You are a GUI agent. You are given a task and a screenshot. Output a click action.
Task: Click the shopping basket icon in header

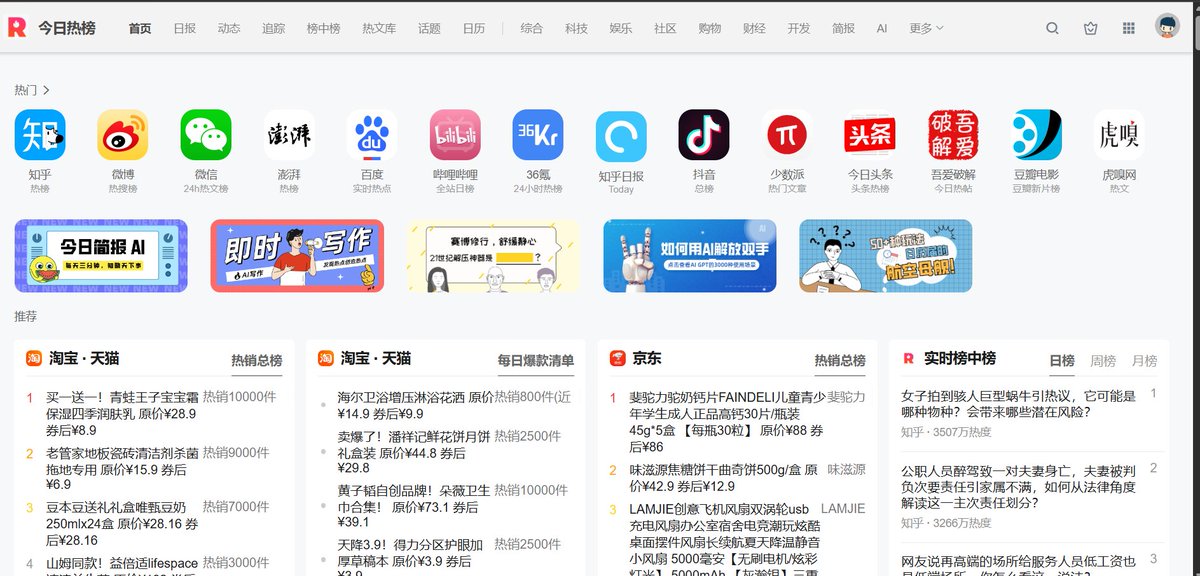click(1091, 28)
